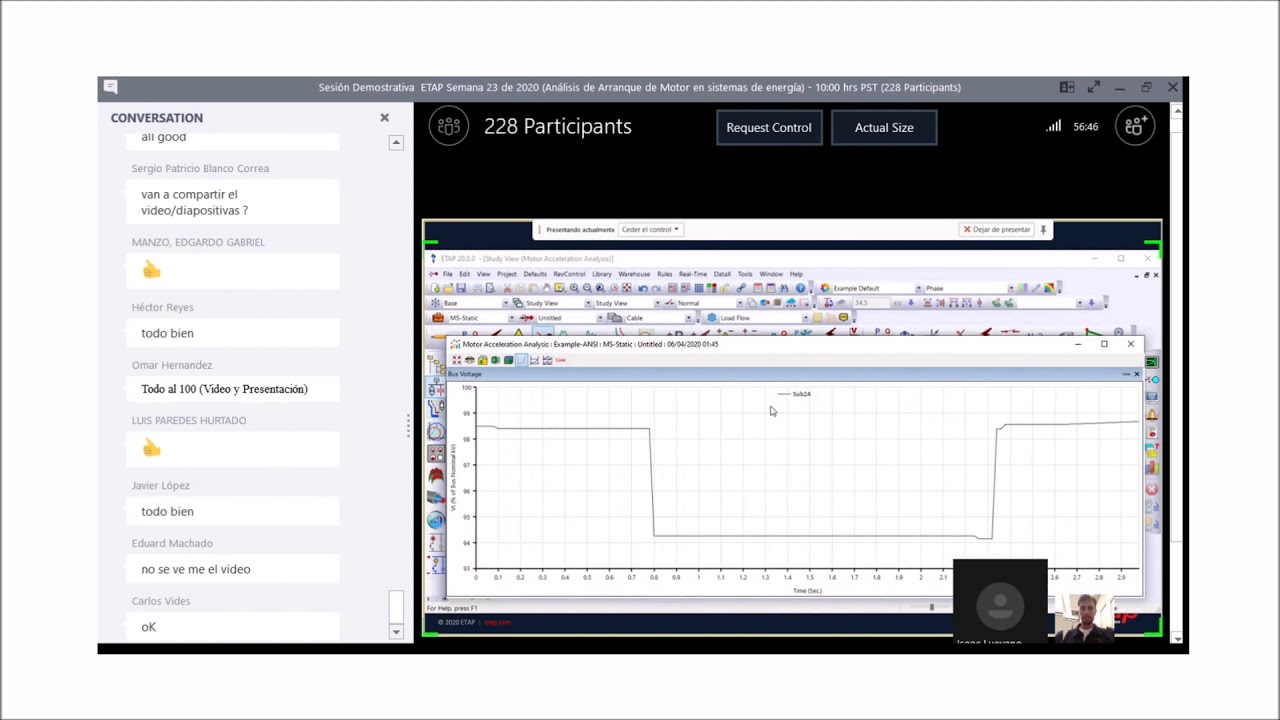
Task: Open the ETAP RevControl menu
Action: tap(570, 274)
